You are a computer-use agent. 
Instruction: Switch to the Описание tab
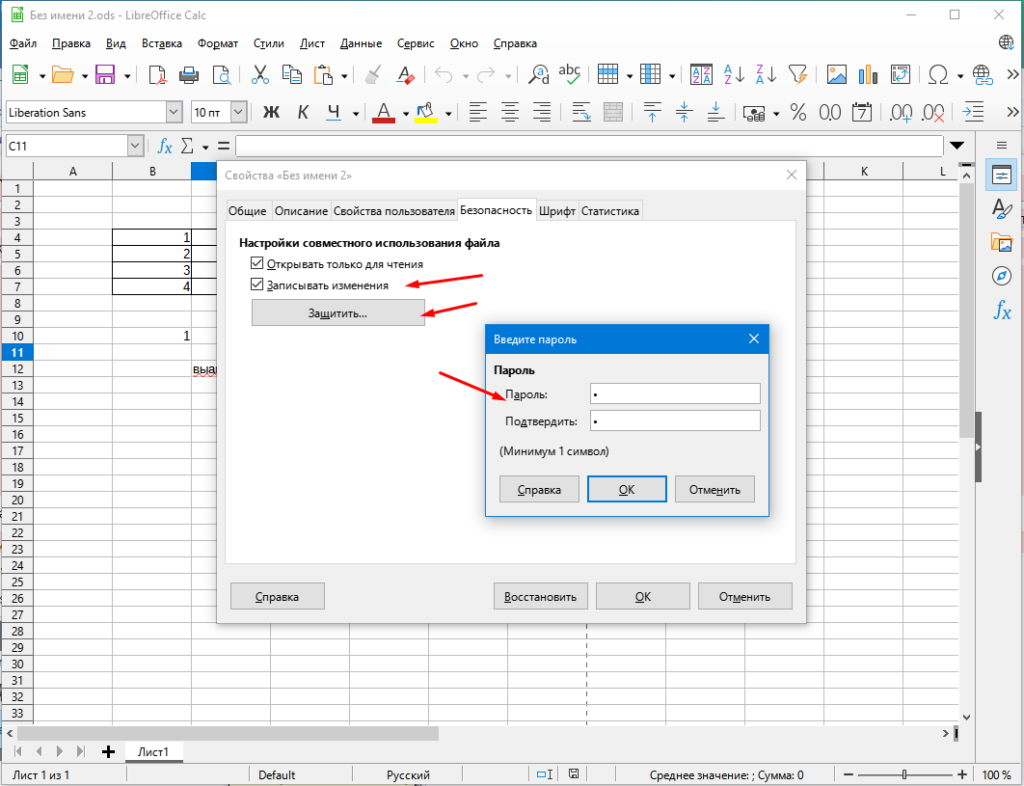pyautogui.click(x=301, y=211)
